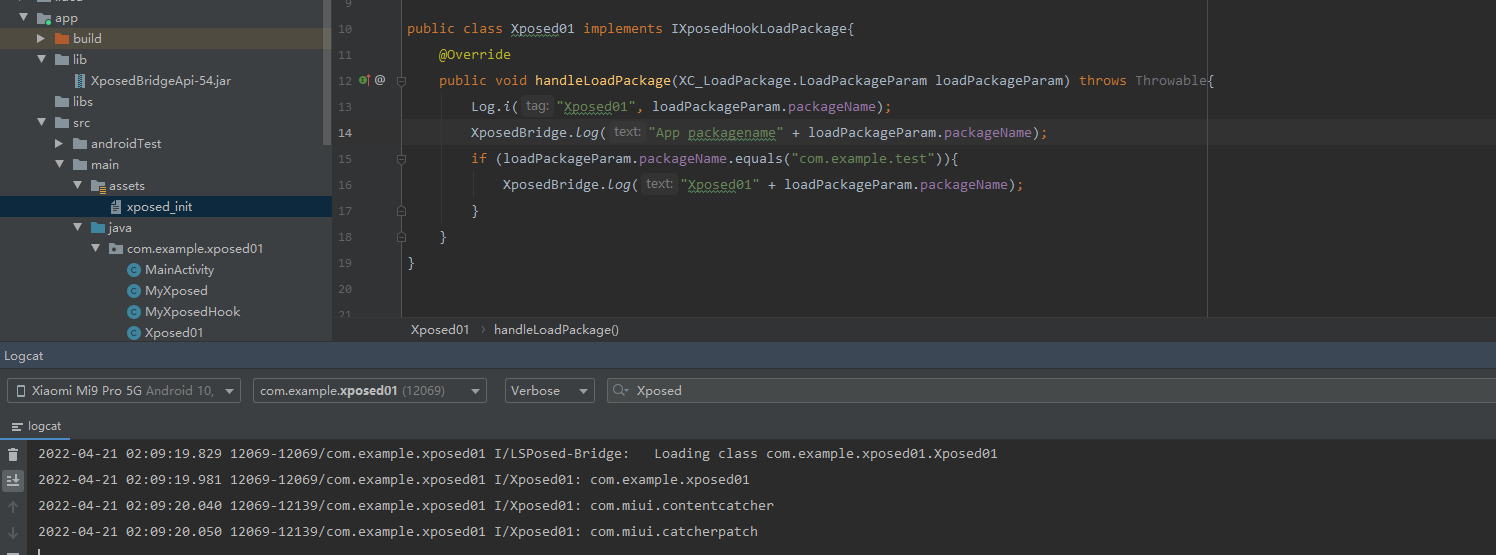Click the fold end marker on line 18

click(401, 237)
